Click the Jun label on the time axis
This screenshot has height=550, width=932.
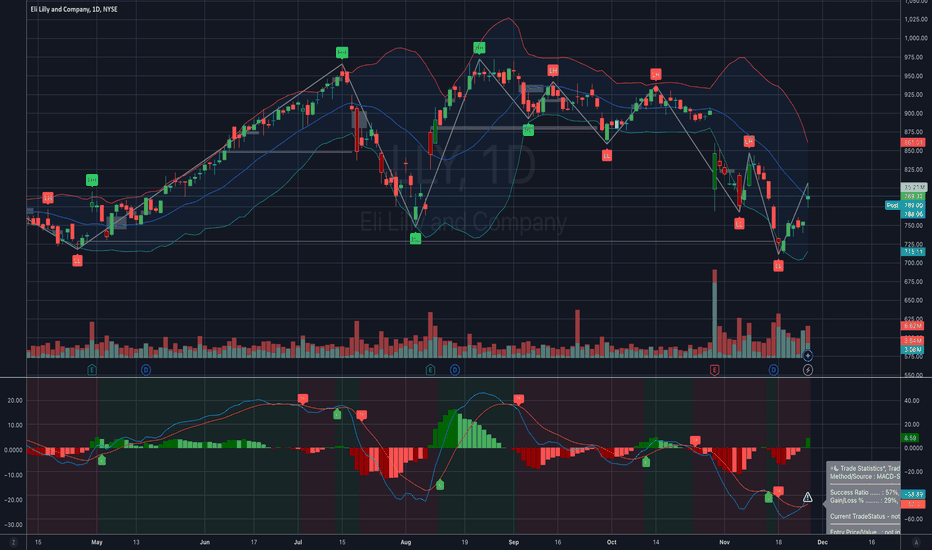click(204, 542)
